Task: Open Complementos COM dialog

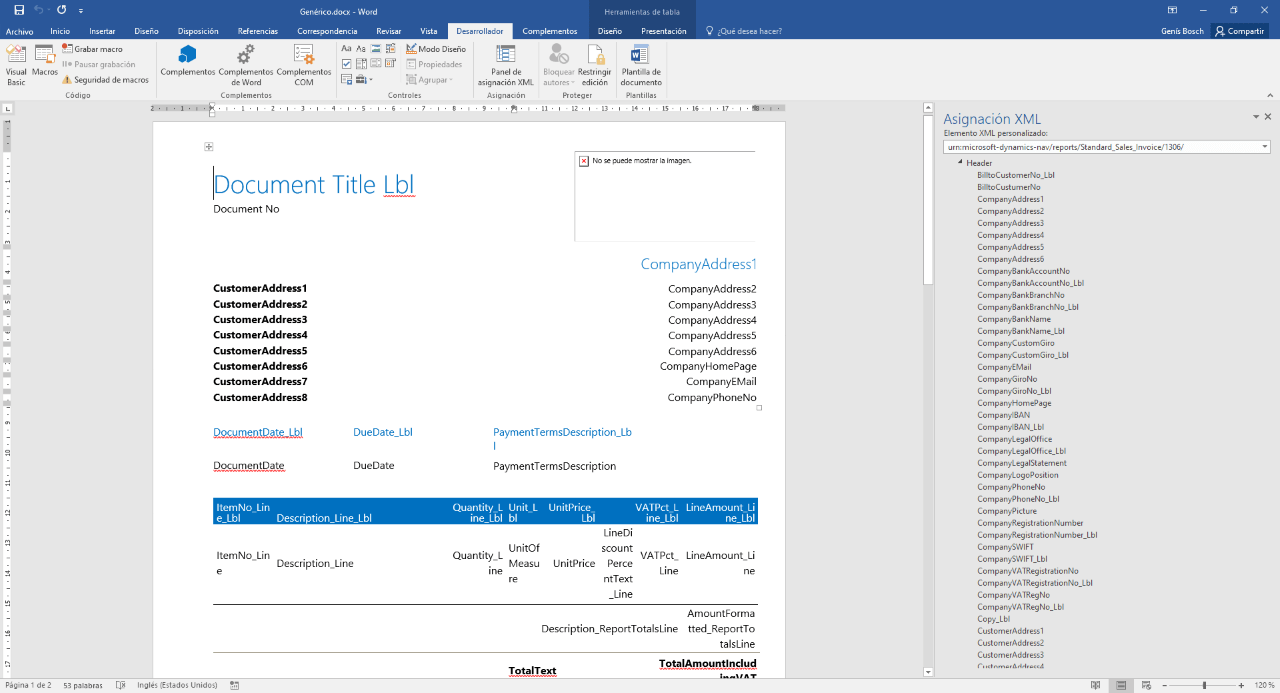Action: click(x=304, y=65)
